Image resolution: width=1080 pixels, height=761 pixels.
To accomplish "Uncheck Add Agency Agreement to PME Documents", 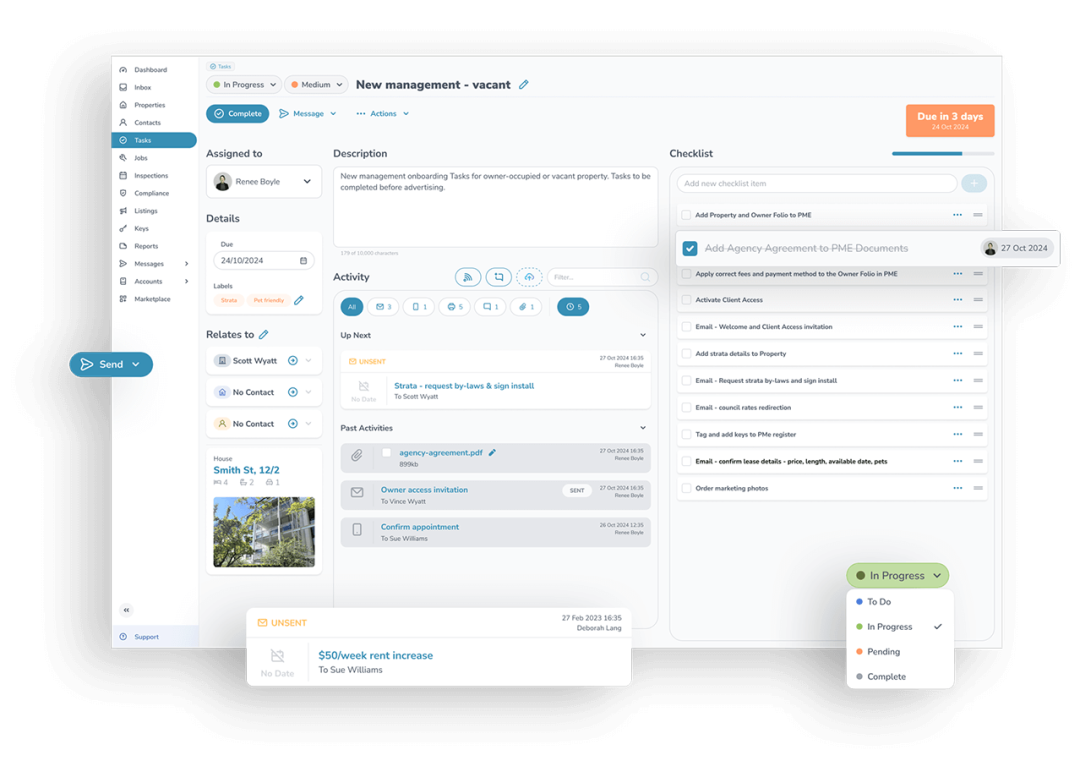I will click(x=689, y=248).
